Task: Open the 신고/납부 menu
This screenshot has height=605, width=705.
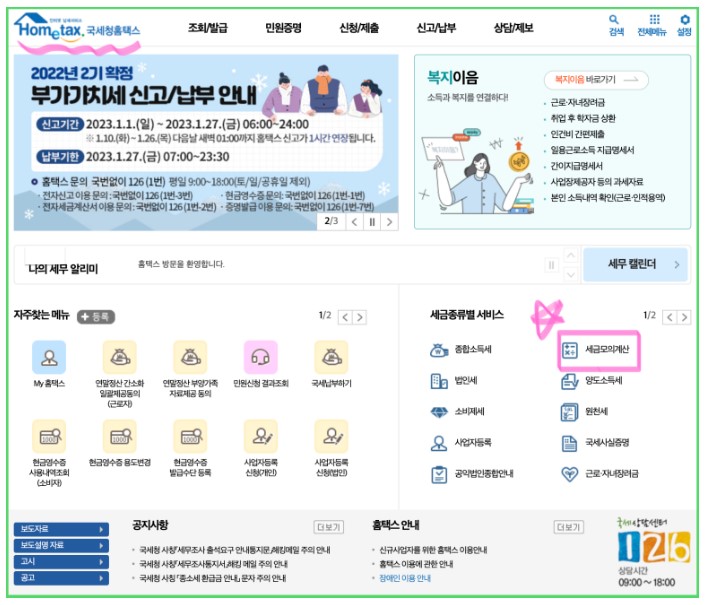Action: click(x=436, y=28)
